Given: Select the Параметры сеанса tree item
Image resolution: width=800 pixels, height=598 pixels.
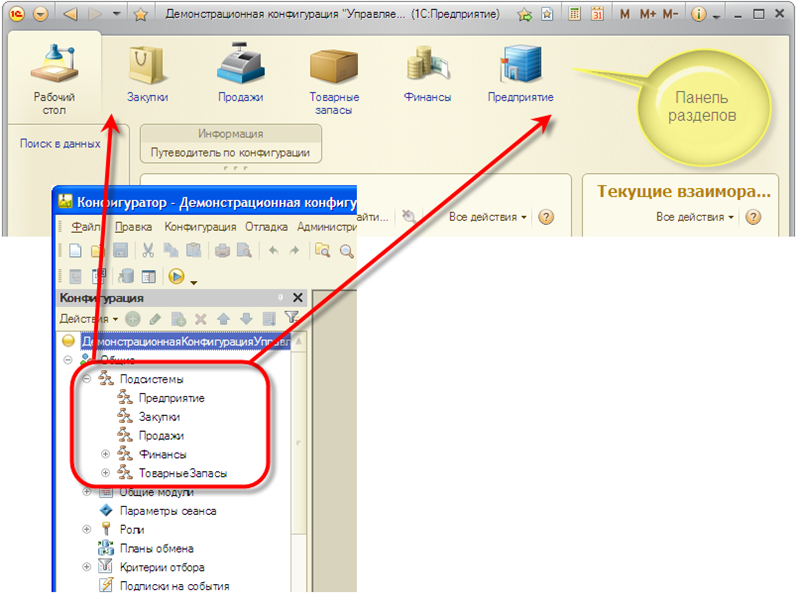Looking at the screenshot, I should coord(167,511).
